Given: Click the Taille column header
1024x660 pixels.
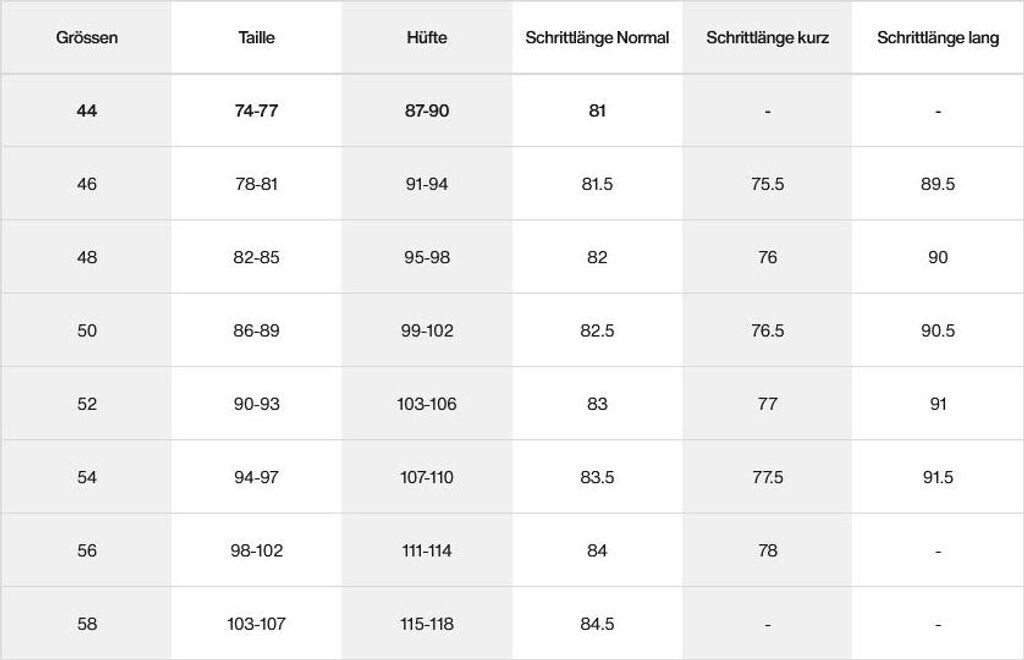Looking at the screenshot, I should (256, 38).
